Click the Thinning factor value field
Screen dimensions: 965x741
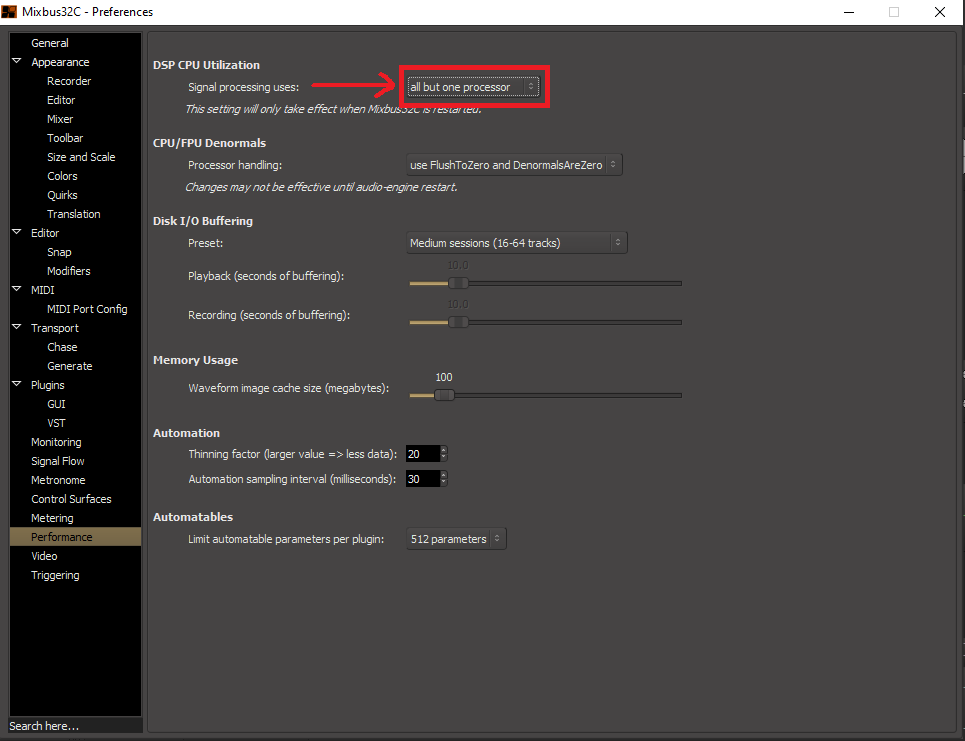tap(423, 454)
